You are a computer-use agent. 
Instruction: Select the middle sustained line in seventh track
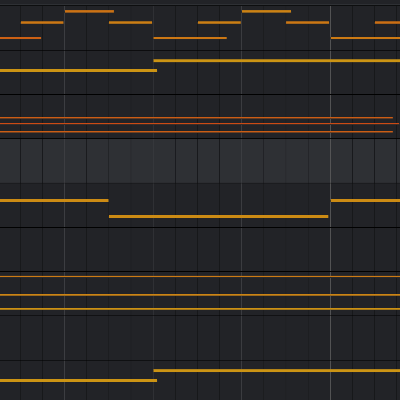click(x=200, y=295)
